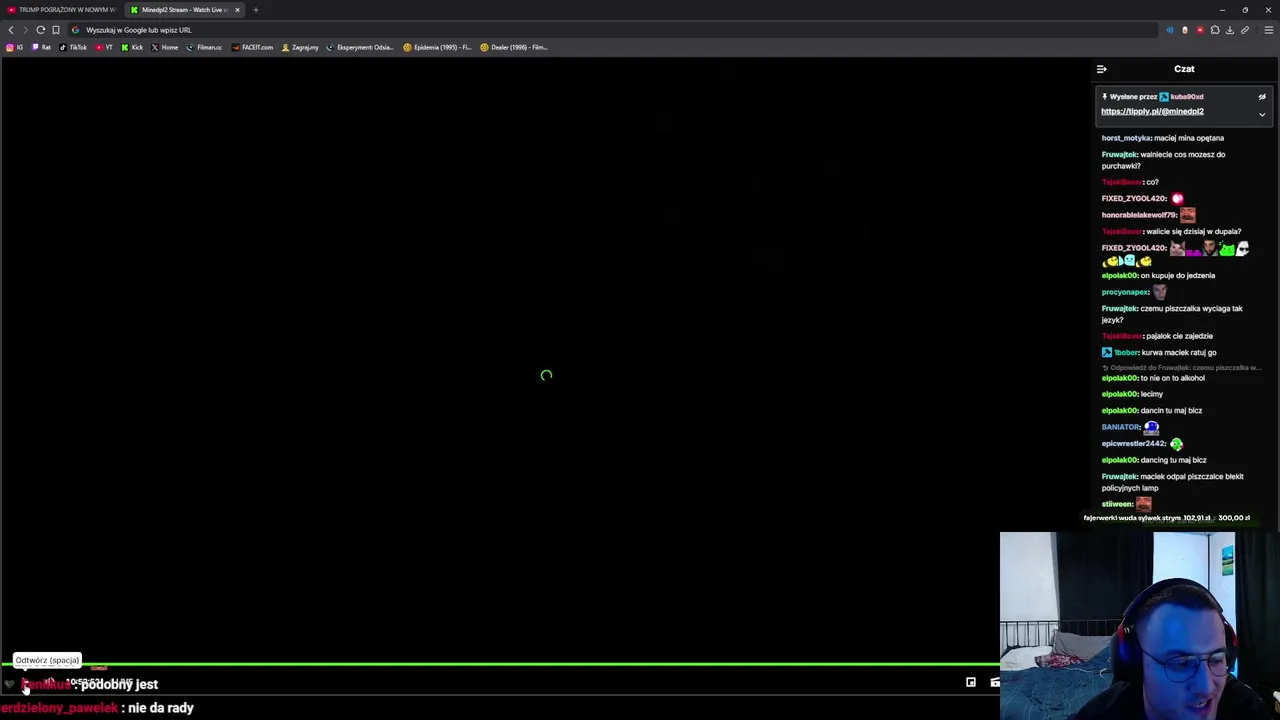Expand the pinned message chevron
This screenshot has width=1280, height=720.
(x=1262, y=114)
